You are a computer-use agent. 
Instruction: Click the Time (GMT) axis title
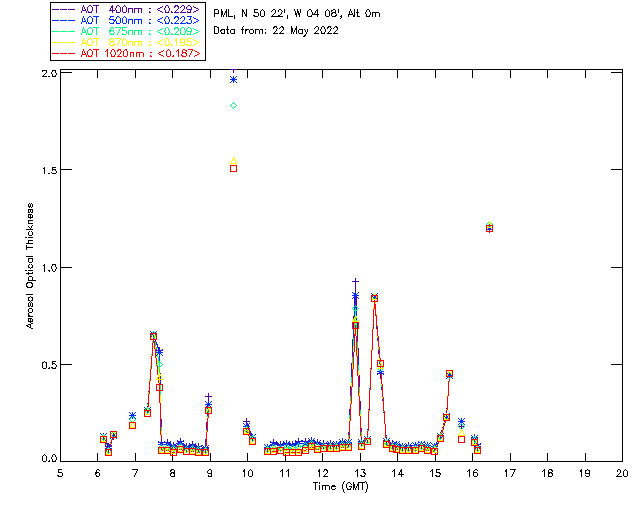point(341,485)
